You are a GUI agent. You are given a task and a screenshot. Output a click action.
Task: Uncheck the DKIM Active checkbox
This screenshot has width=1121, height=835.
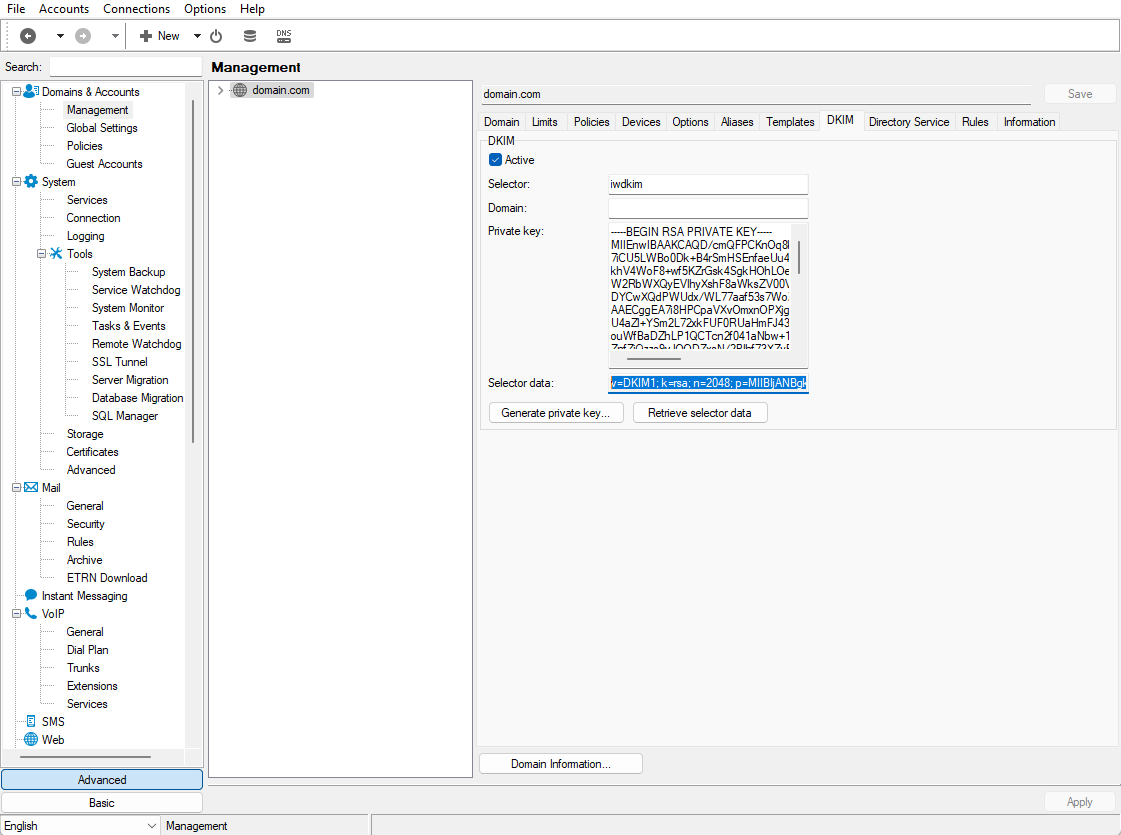pyautogui.click(x=495, y=160)
